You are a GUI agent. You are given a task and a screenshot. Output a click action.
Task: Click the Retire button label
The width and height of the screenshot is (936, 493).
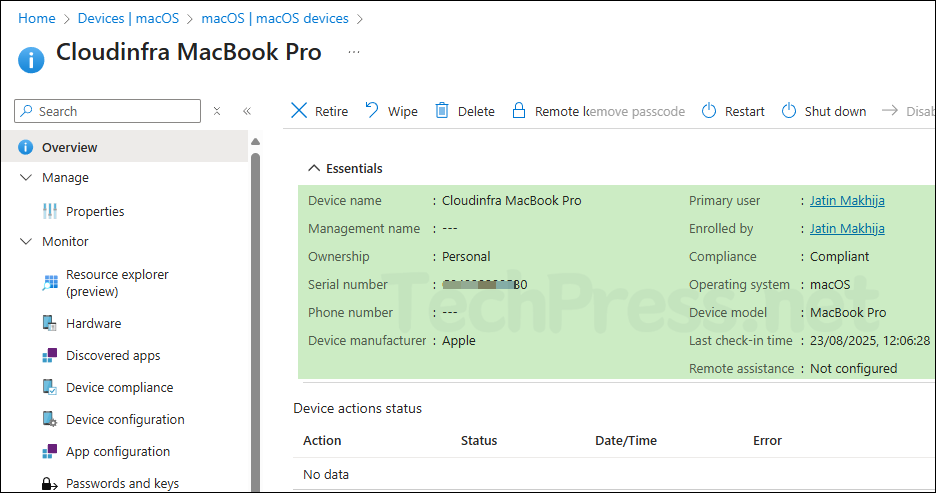(x=331, y=112)
